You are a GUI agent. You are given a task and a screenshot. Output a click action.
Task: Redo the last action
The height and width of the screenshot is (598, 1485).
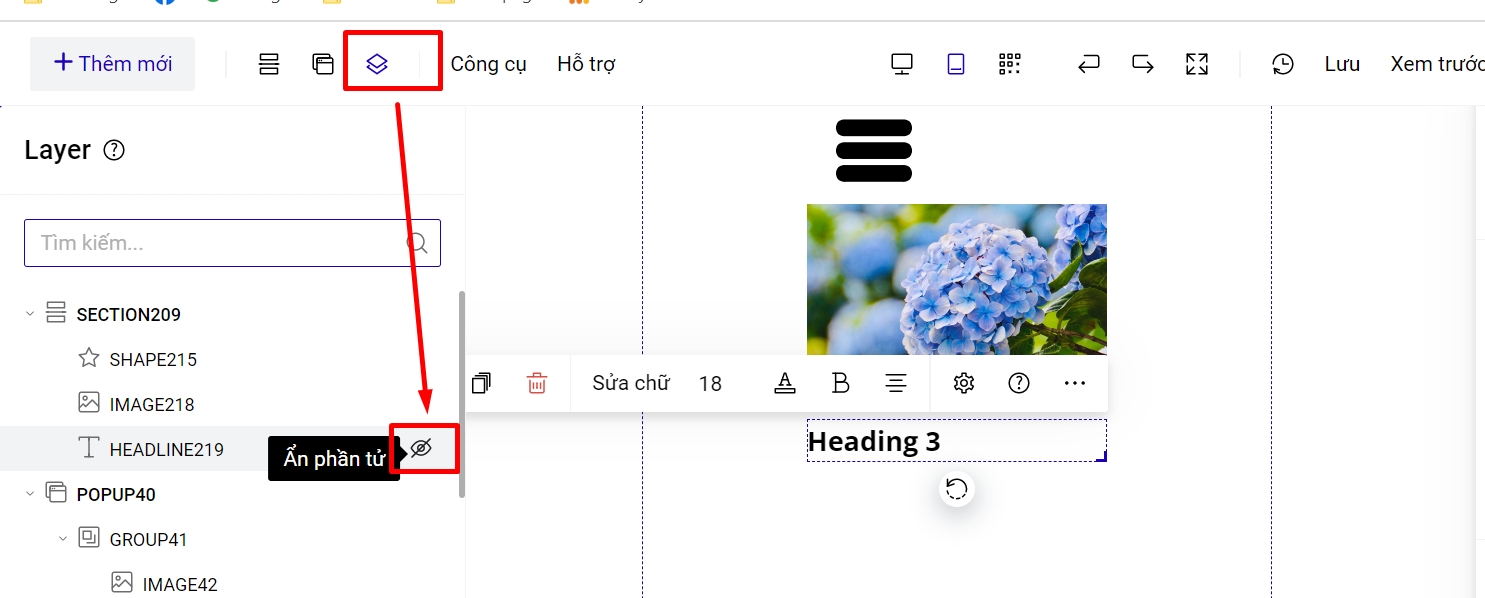(1142, 64)
